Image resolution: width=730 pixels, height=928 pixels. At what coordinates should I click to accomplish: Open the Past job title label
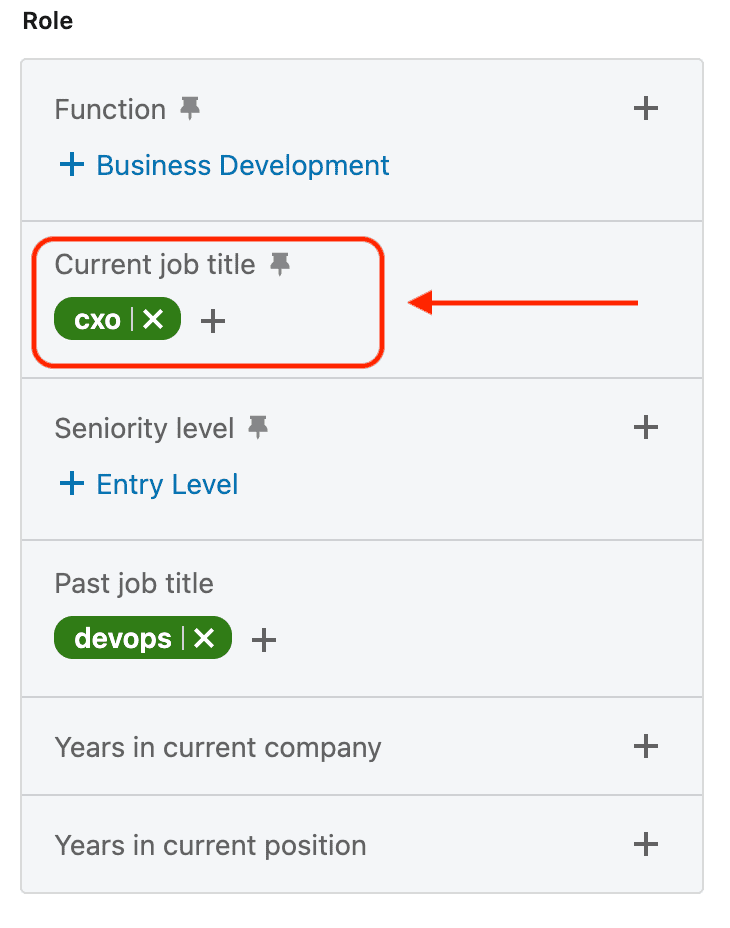(x=134, y=583)
